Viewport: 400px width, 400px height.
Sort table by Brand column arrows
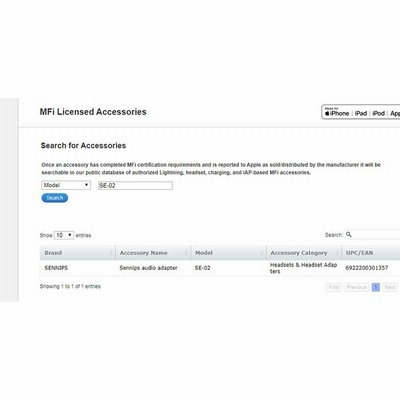(x=111, y=253)
